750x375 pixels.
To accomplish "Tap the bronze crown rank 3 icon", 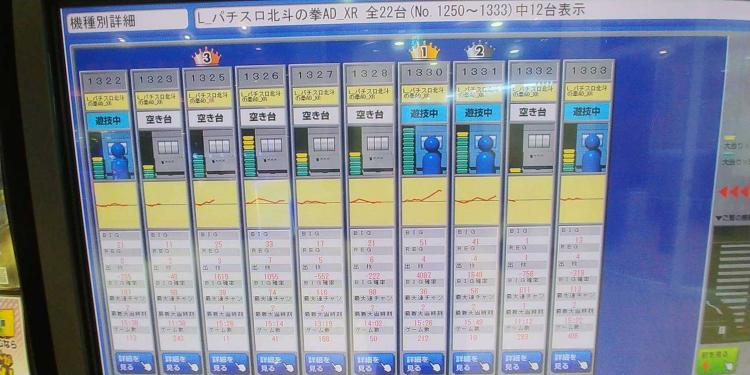I will [207, 57].
